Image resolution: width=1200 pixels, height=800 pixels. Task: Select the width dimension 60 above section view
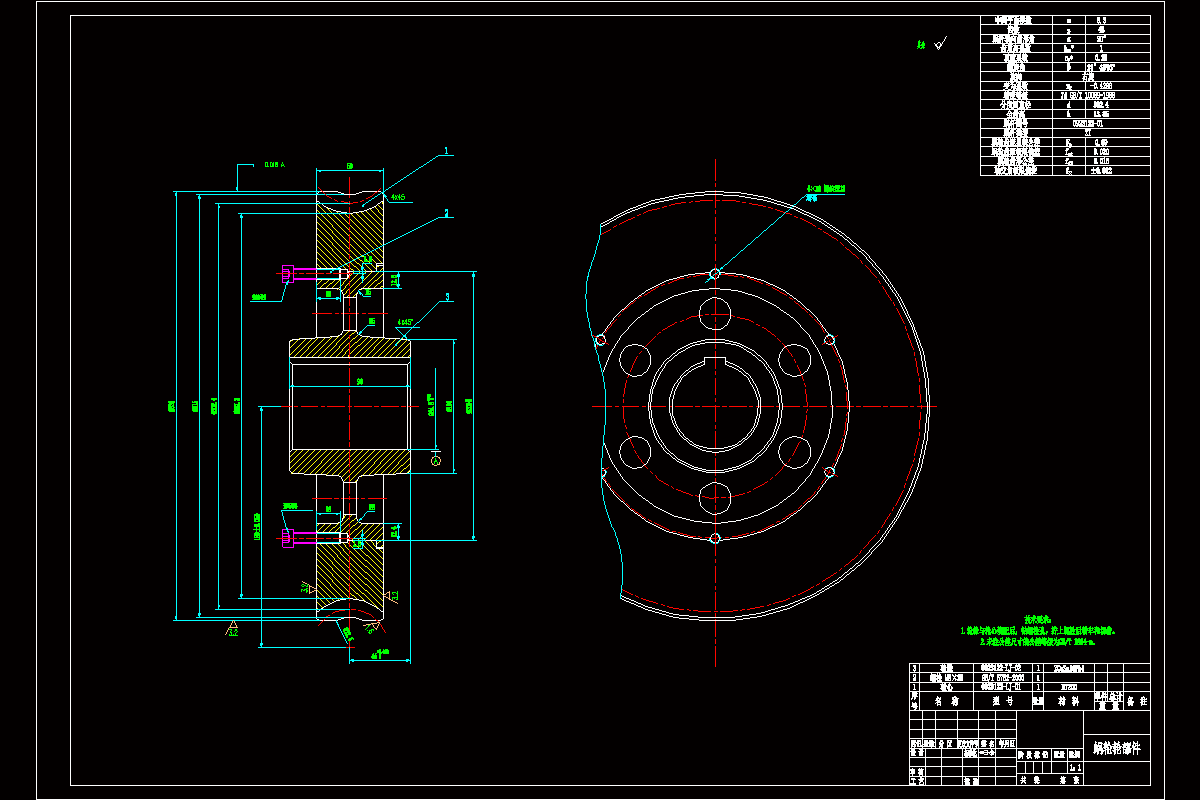coord(349,165)
